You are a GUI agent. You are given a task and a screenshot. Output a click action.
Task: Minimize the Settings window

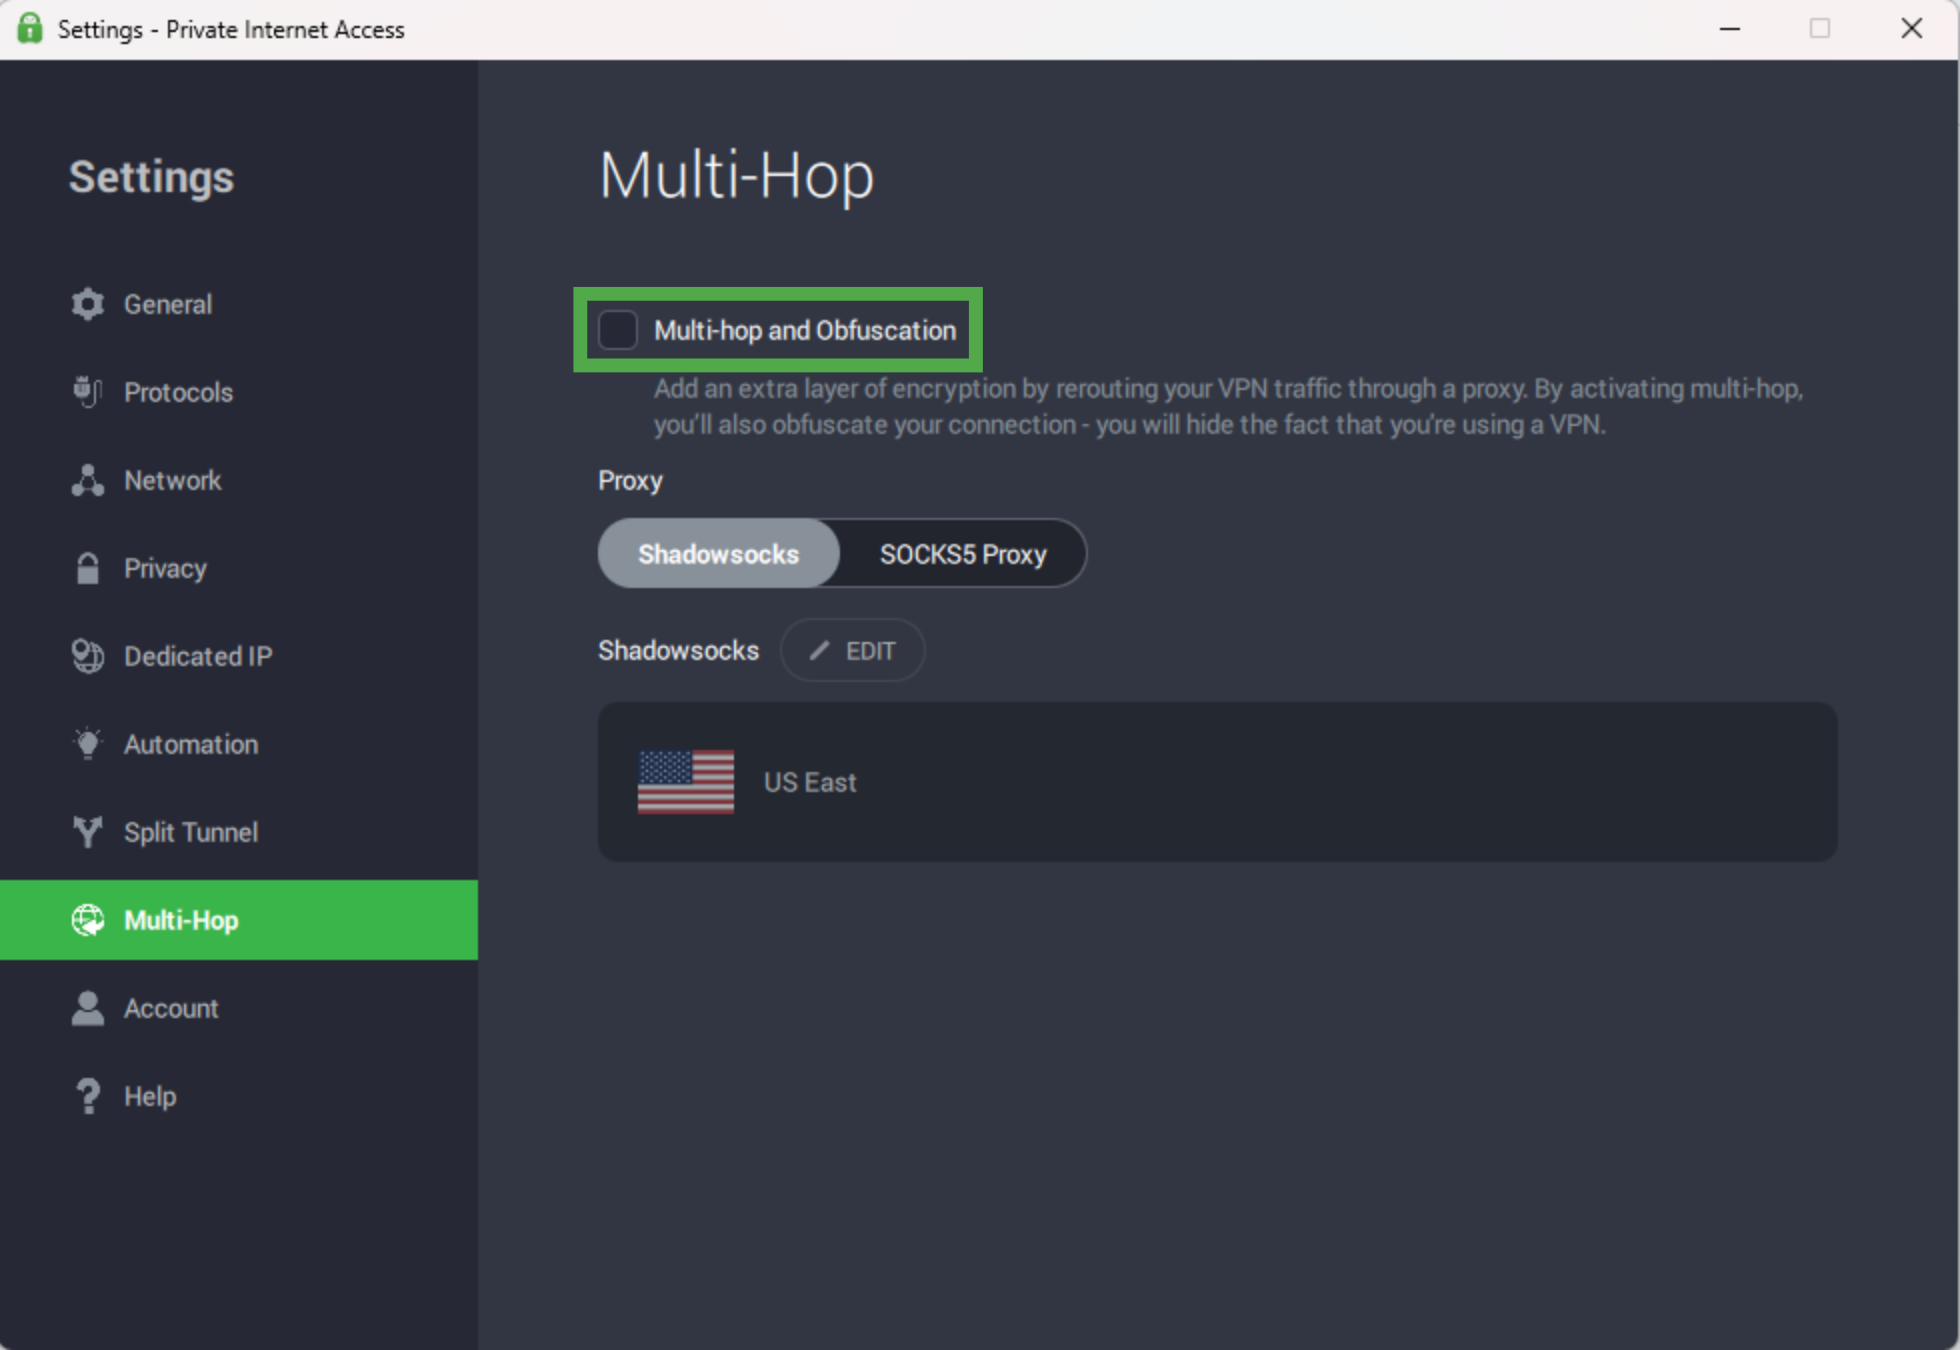[x=1730, y=29]
